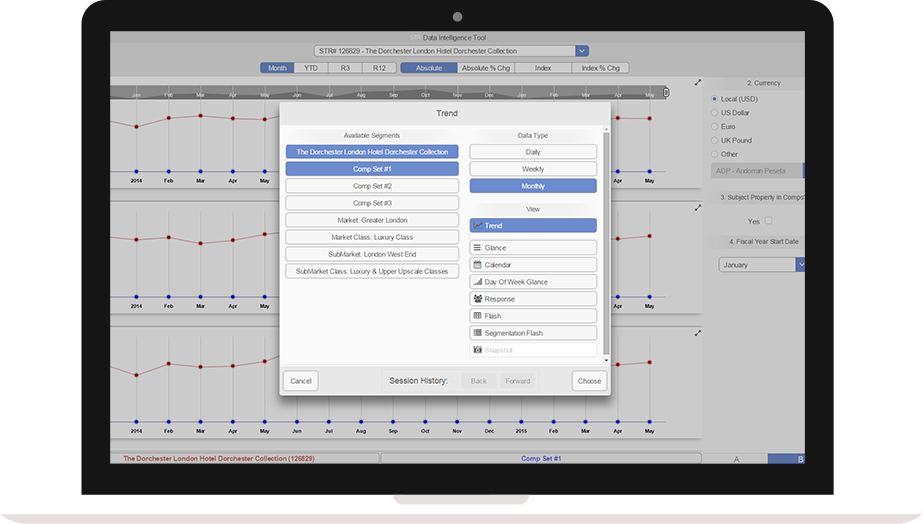The width and height of the screenshot is (923, 524).
Task: Toggle Comp Set #2 segment
Action: [372, 186]
